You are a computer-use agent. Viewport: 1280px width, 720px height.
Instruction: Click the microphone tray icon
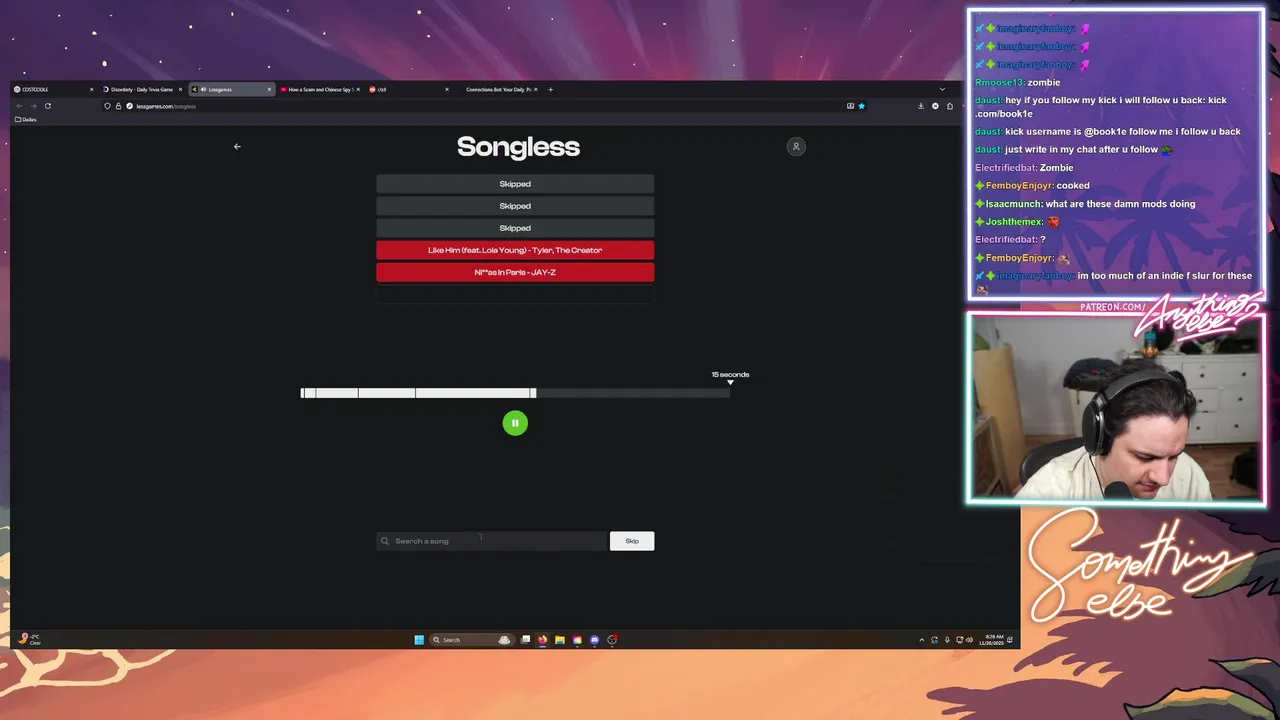click(947, 640)
